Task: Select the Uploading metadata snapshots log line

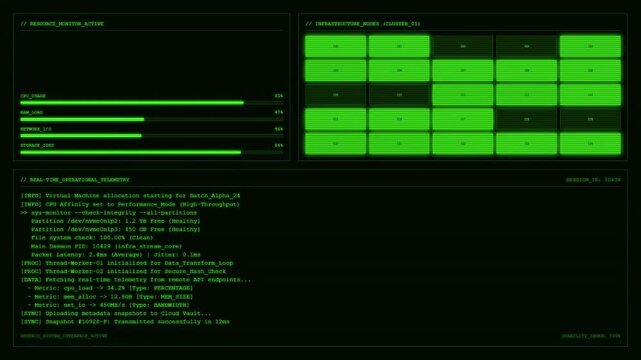Action: tap(116, 313)
